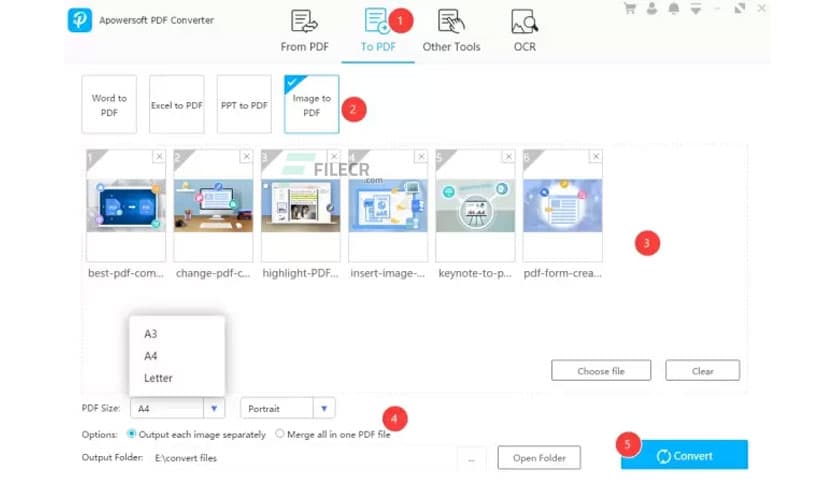The image size is (836, 484).
Task: Select the highlight-PDF... thumbnail
Action: pyautogui.click(x=301, y=206)
